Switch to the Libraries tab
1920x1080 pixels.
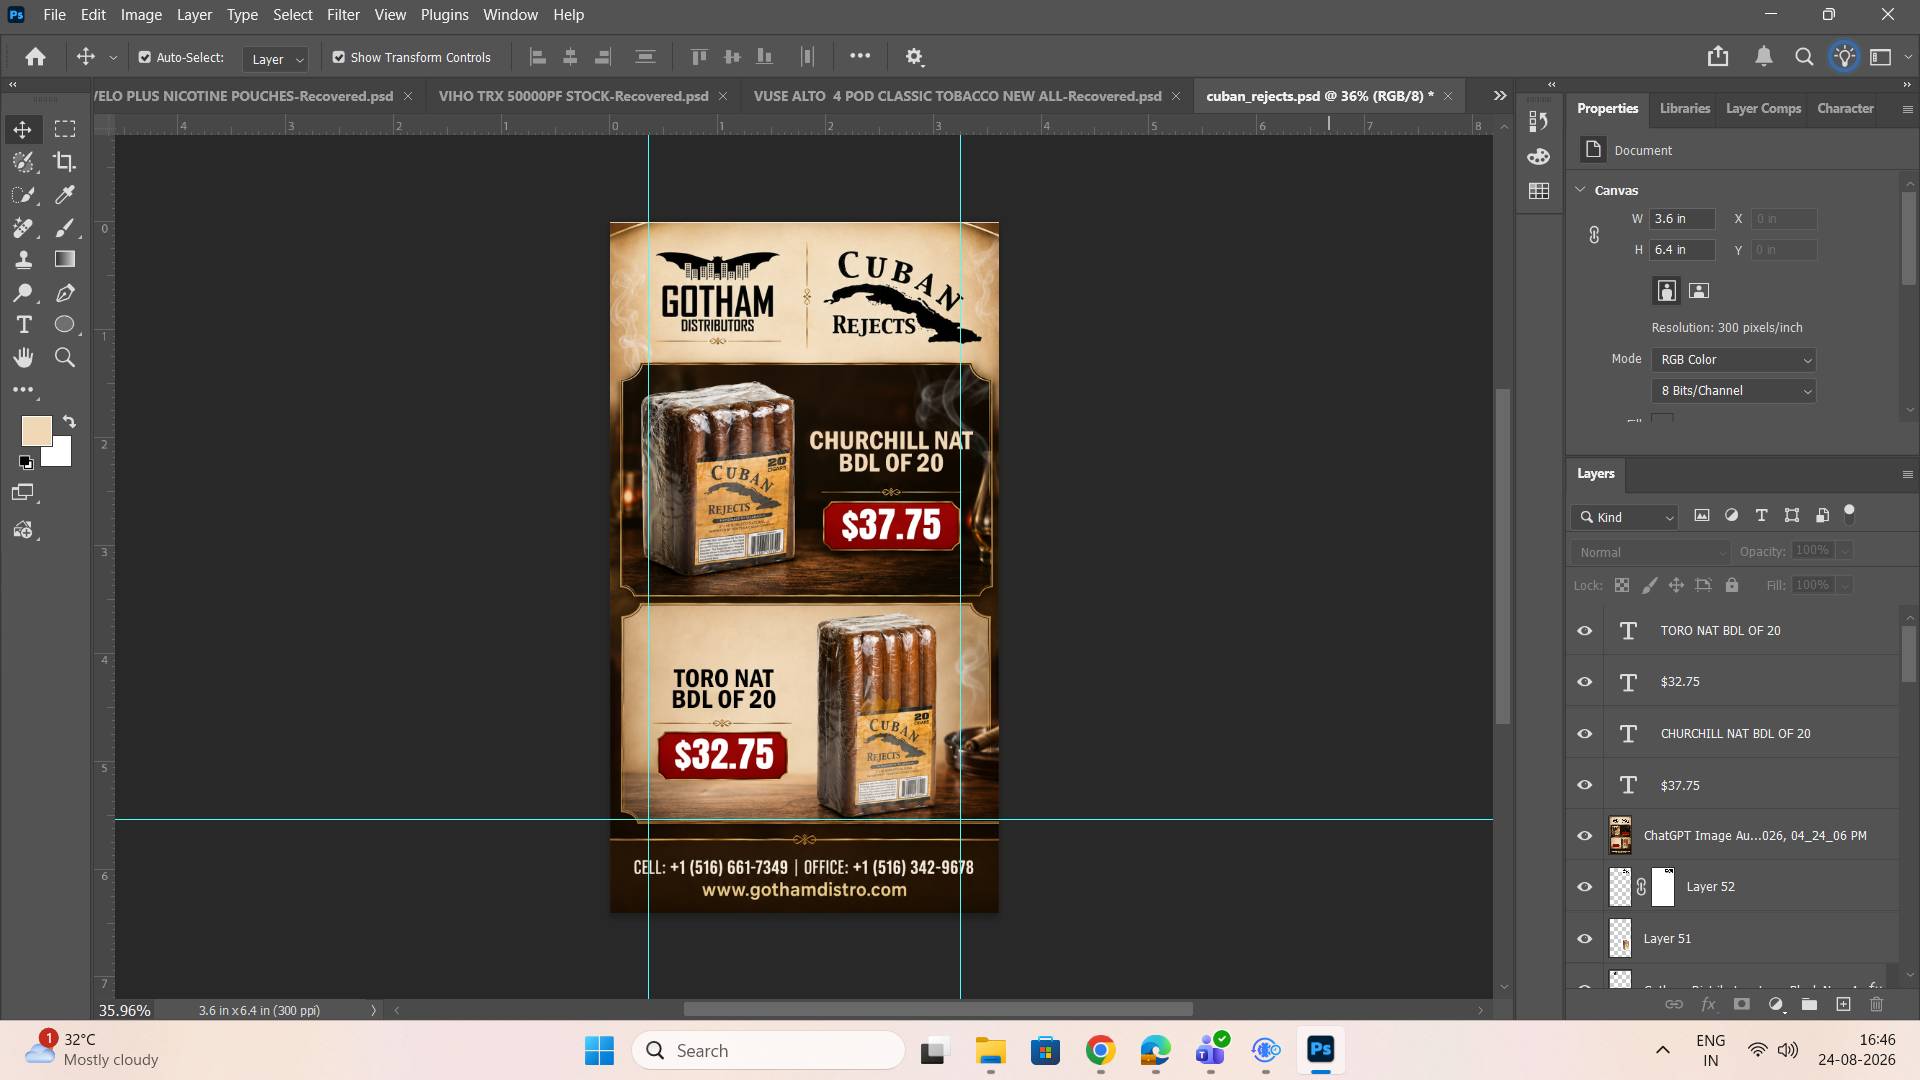tap(1684, 108)
